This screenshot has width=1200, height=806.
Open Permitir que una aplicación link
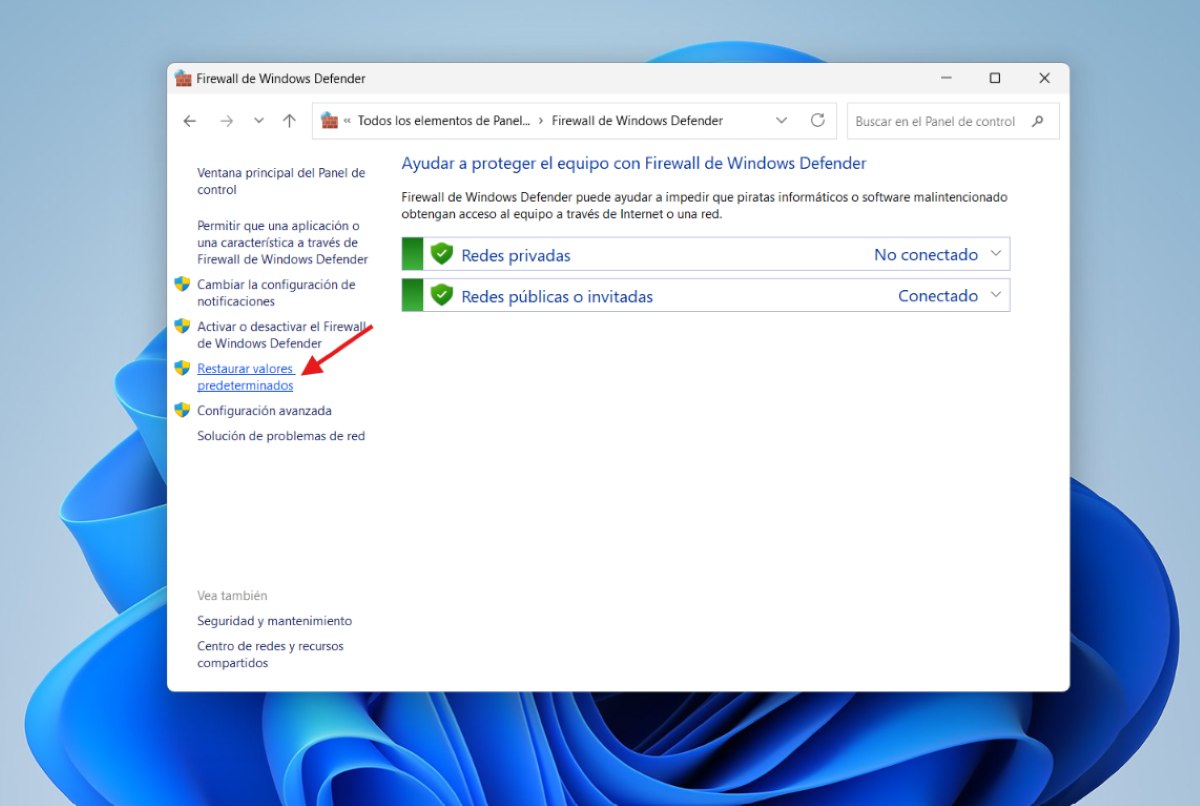(x=282, y=243)
